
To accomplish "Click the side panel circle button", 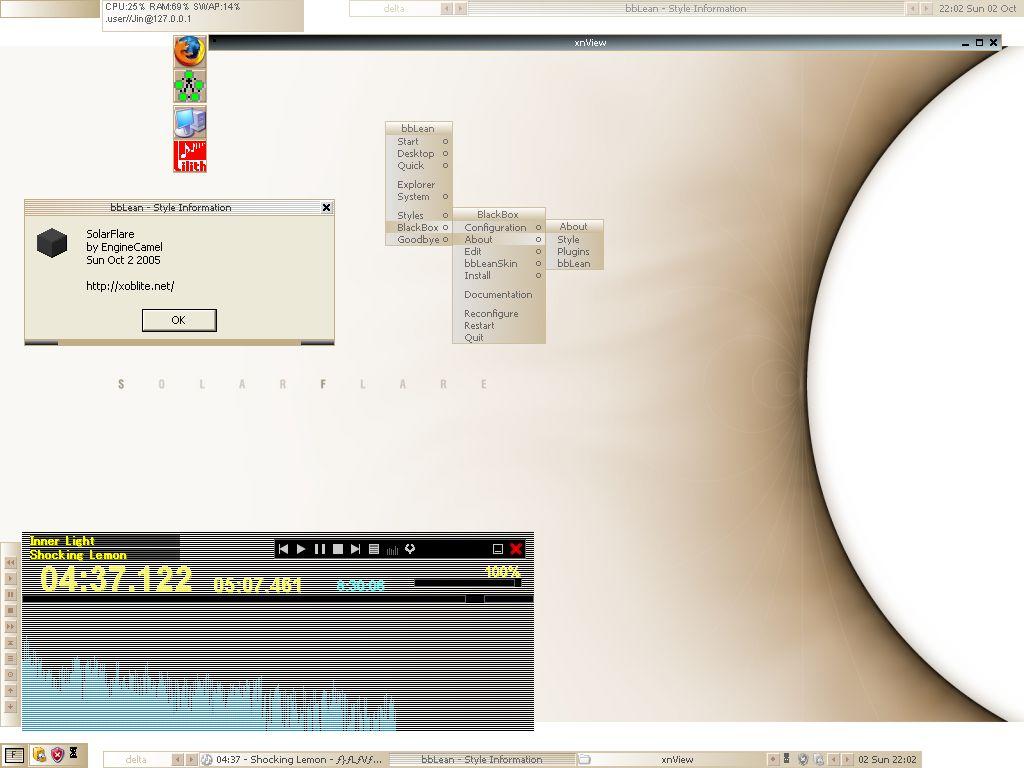I will coord(10,675).
